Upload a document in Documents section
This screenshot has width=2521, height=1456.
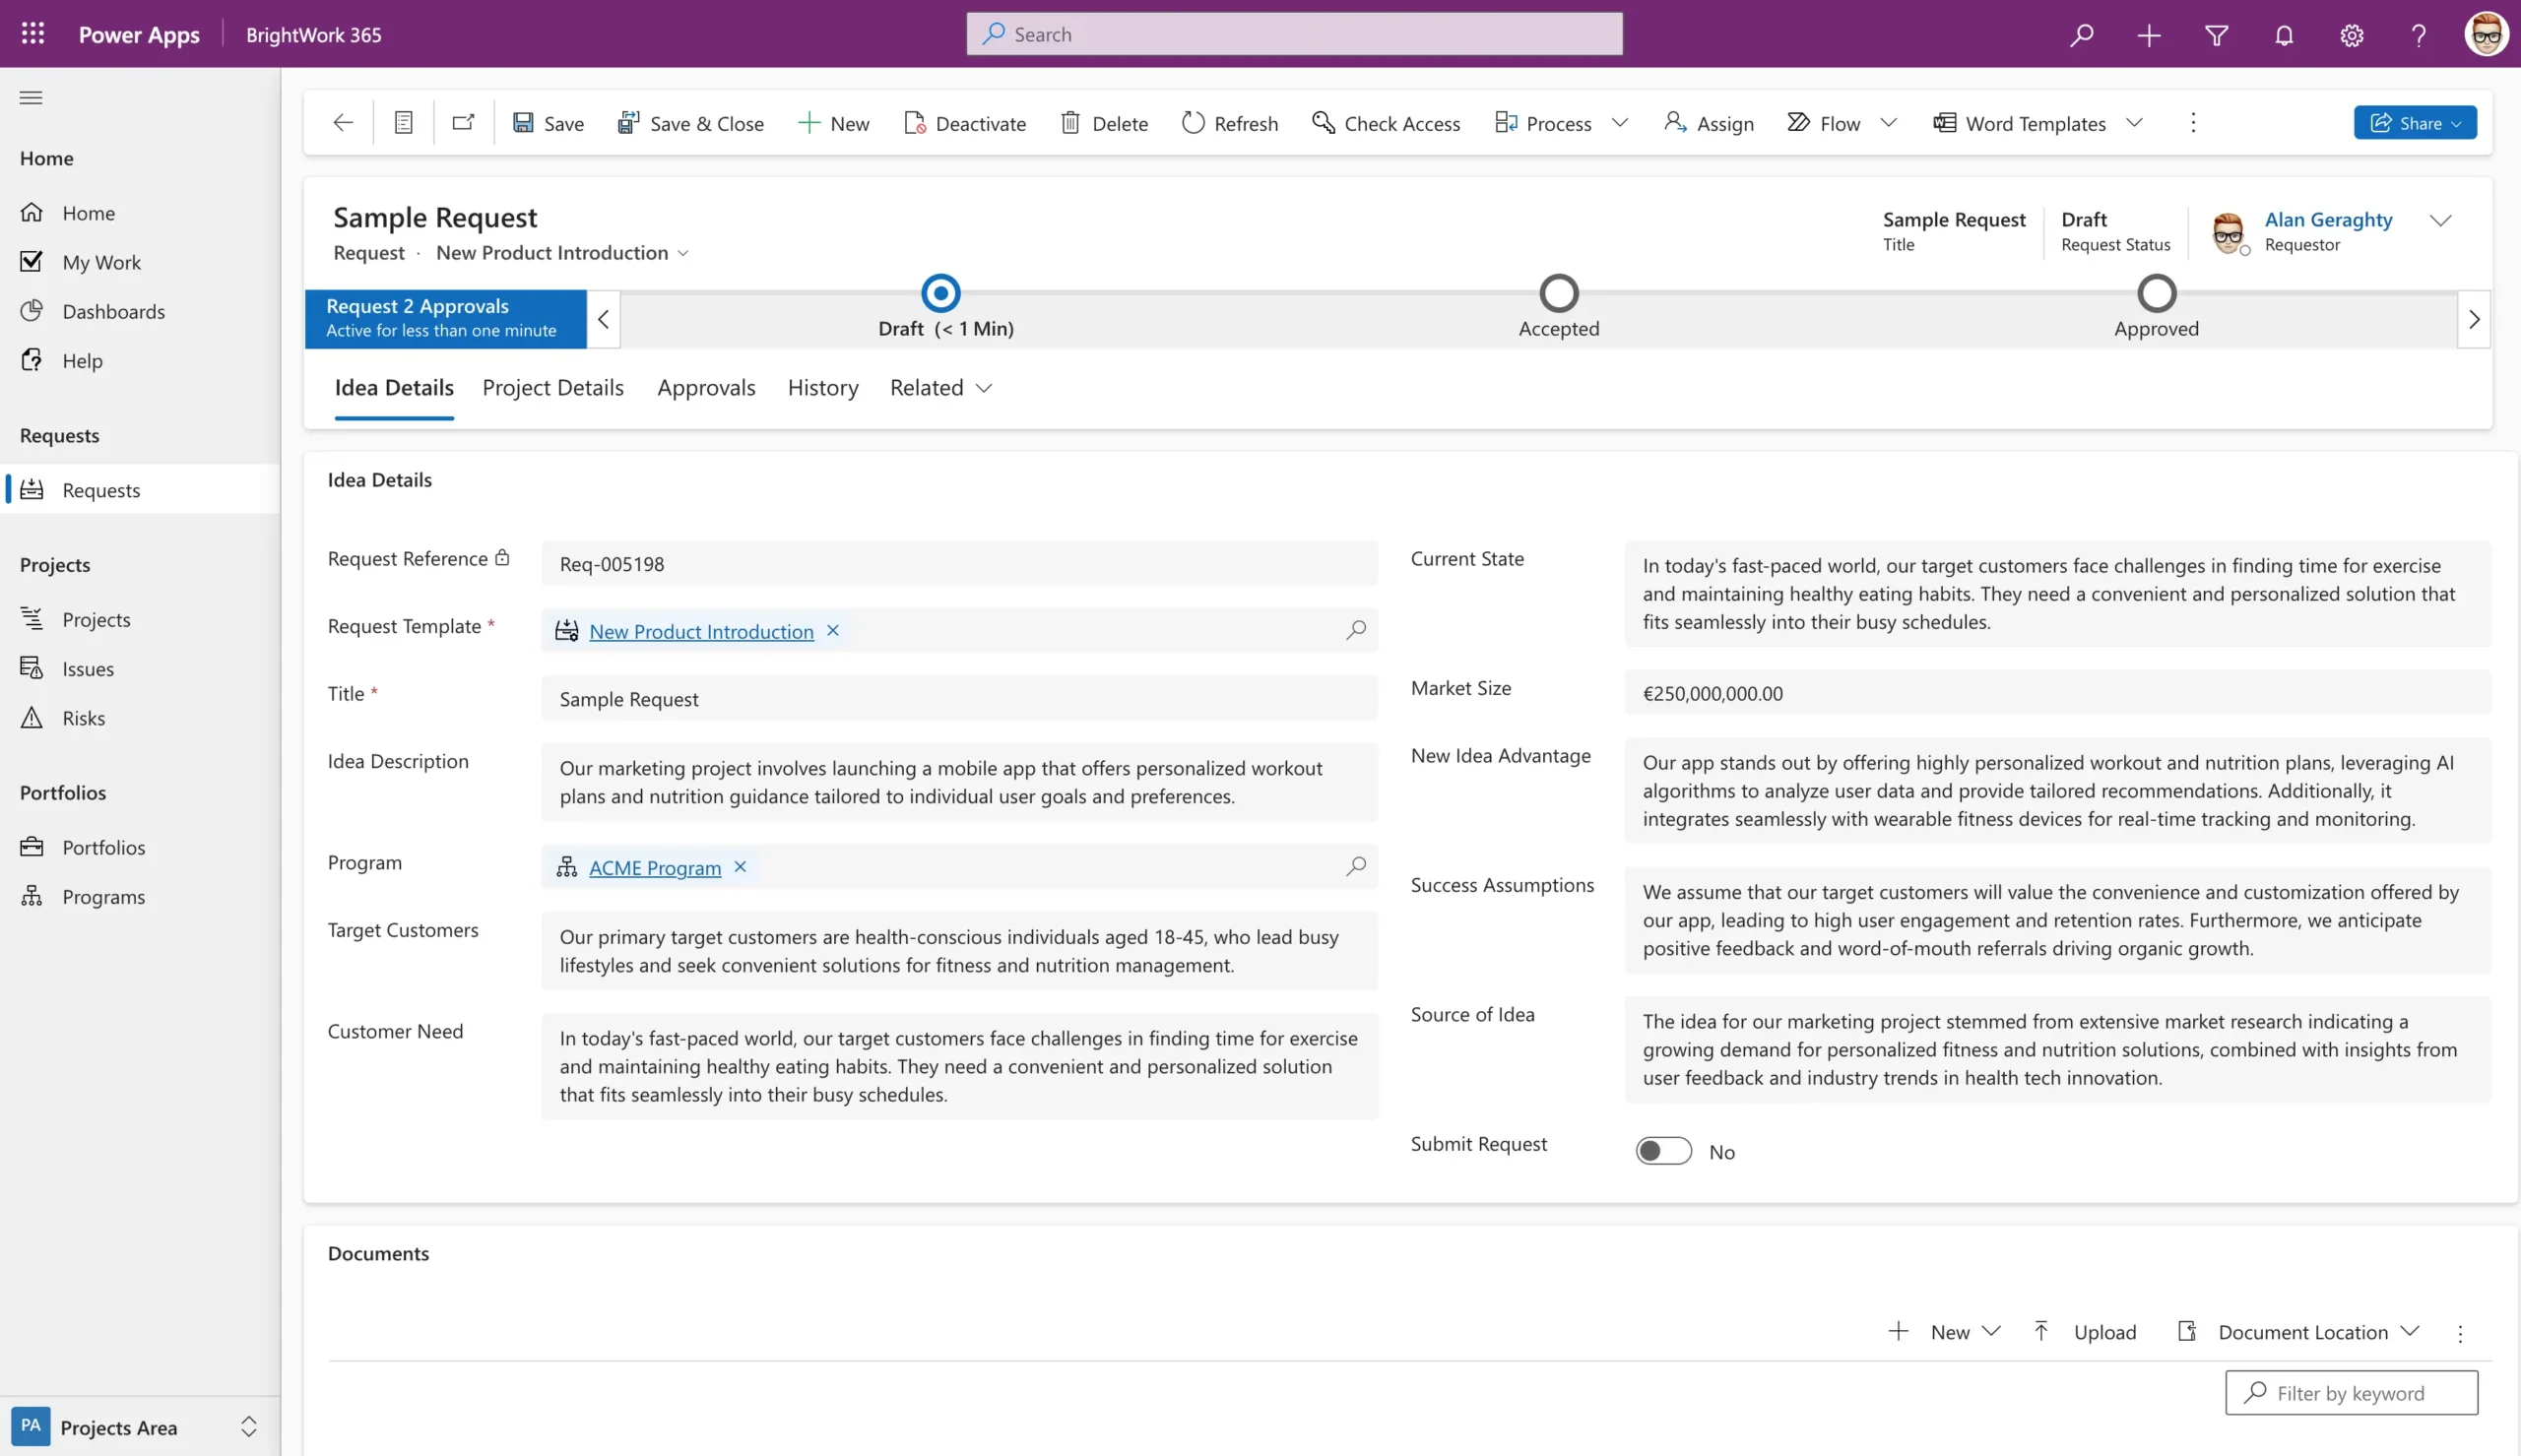(2086, 1331)
